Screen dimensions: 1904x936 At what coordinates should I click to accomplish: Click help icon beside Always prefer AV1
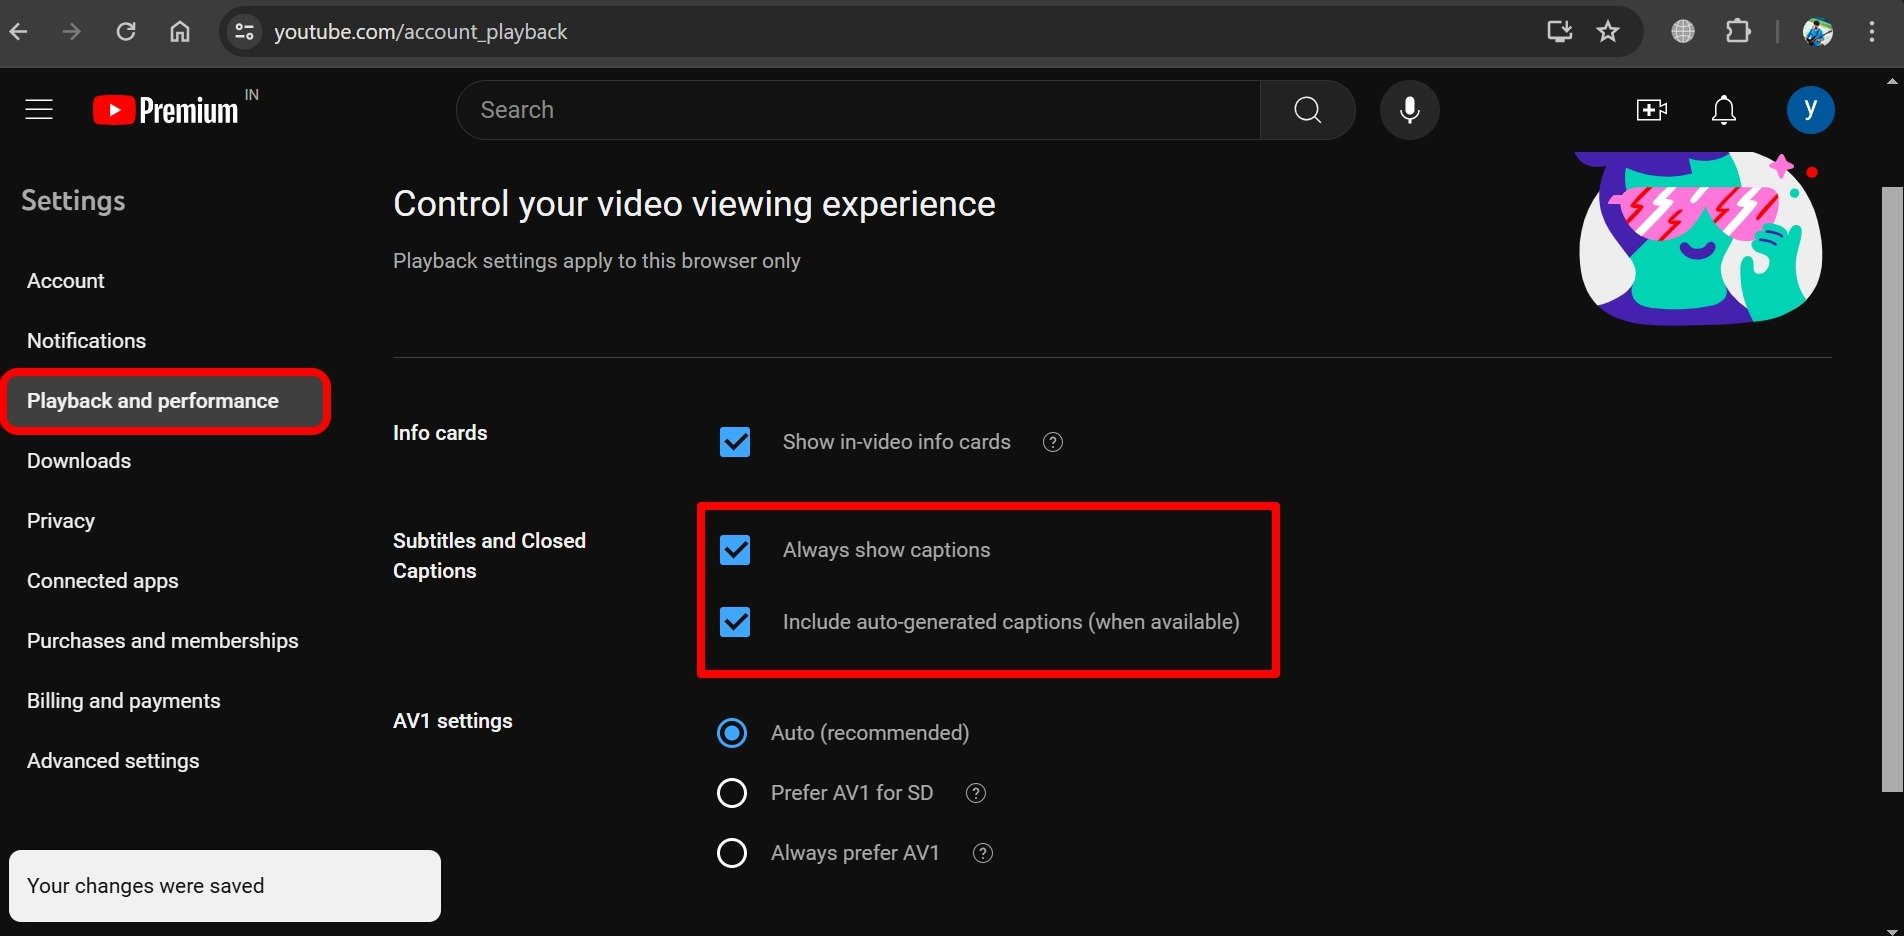pos(983,853)
